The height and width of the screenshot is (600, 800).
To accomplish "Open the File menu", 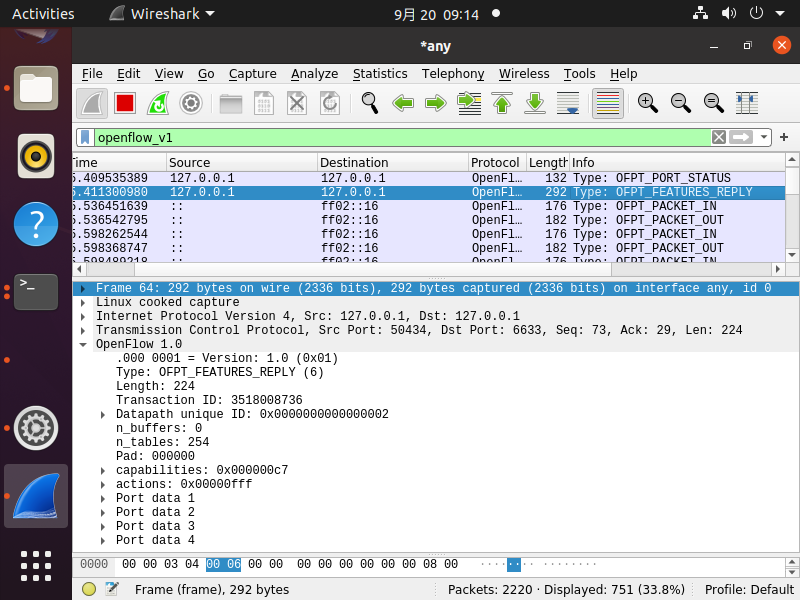I will click(92, 74).
